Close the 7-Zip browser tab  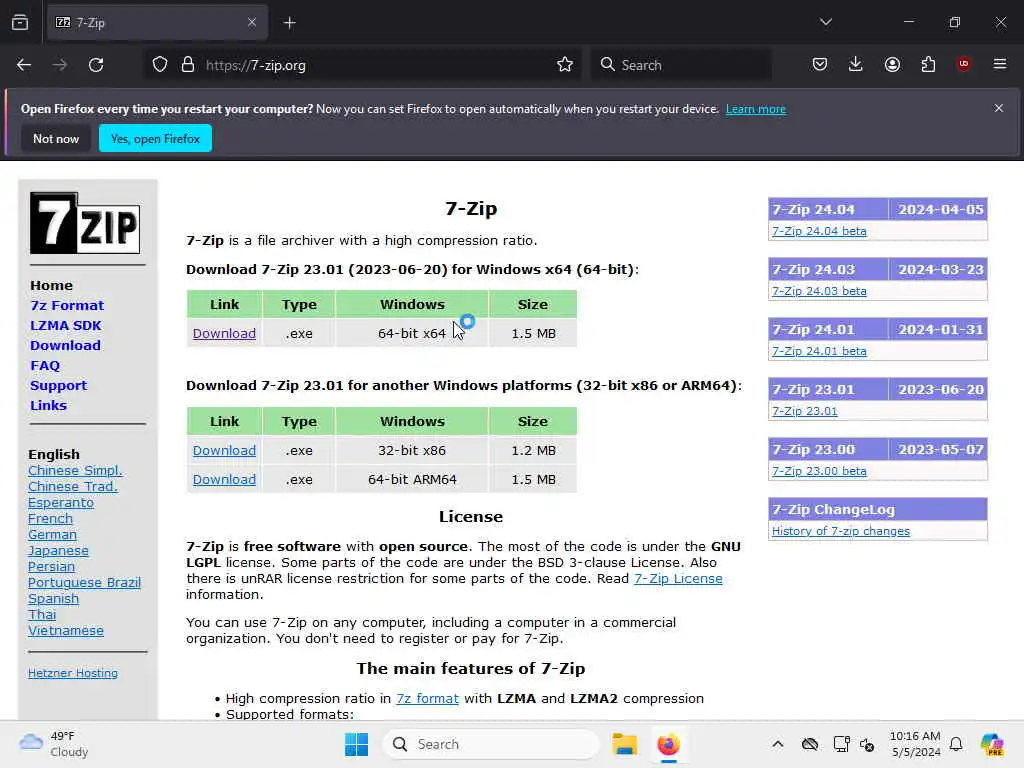coord(251,23)
